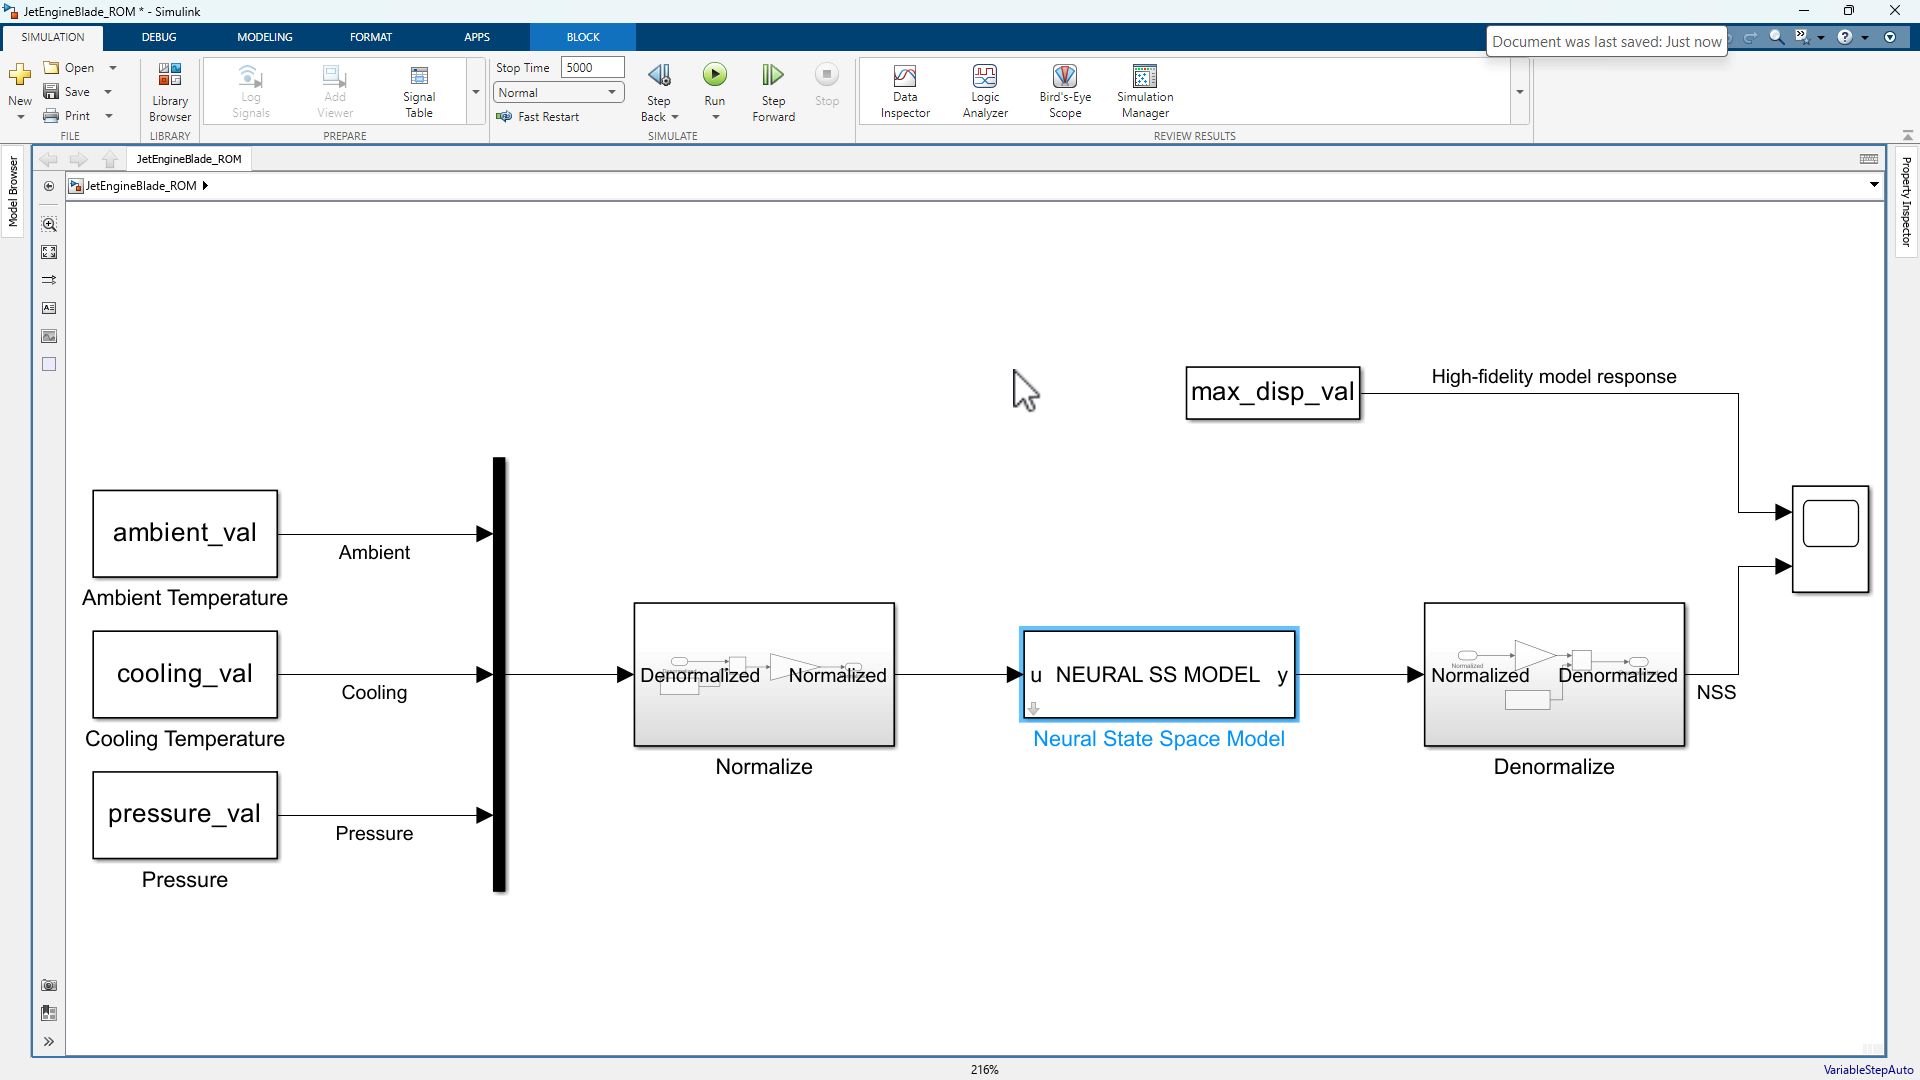Image resolution: width=1920 pixels, height=1080 pixels.
Task: Open the Normal simulation mode dropdown
Action: (x=559, y=92)
